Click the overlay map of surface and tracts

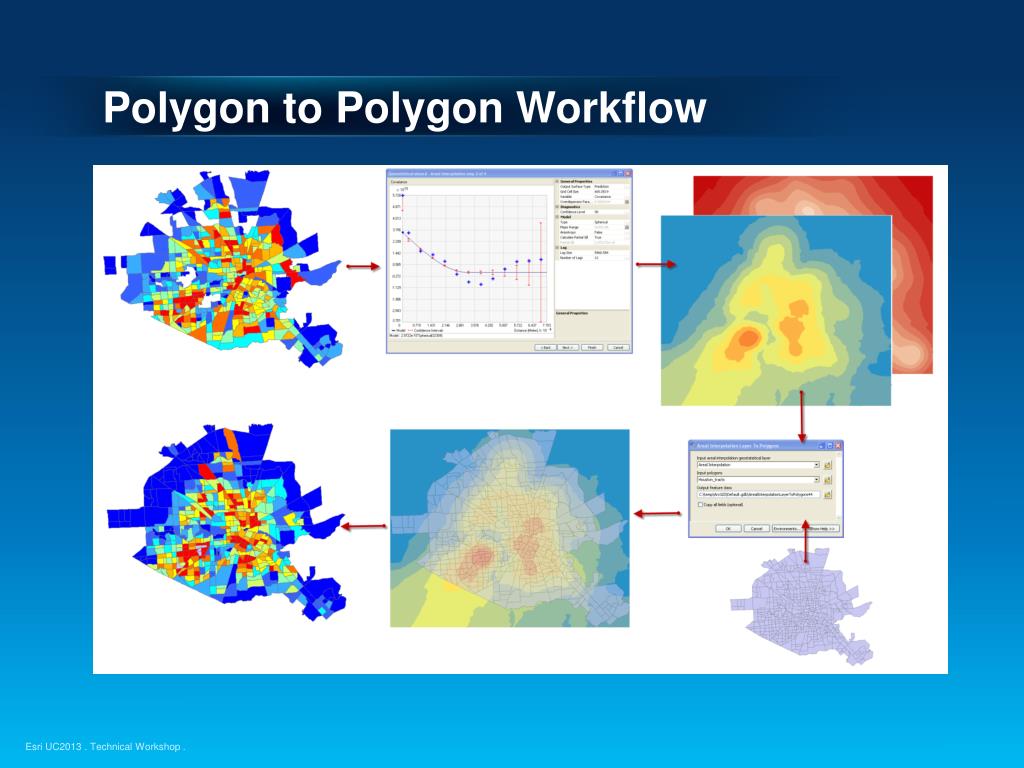click(509, 528)
